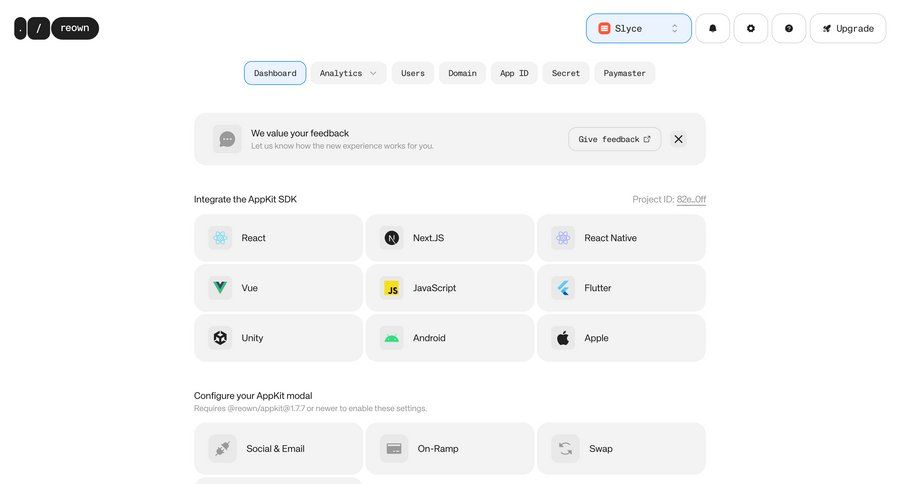This screenshot has height=484, width=900.
Task: Pick the Unity SDK icon
Action: click(220, 338)
